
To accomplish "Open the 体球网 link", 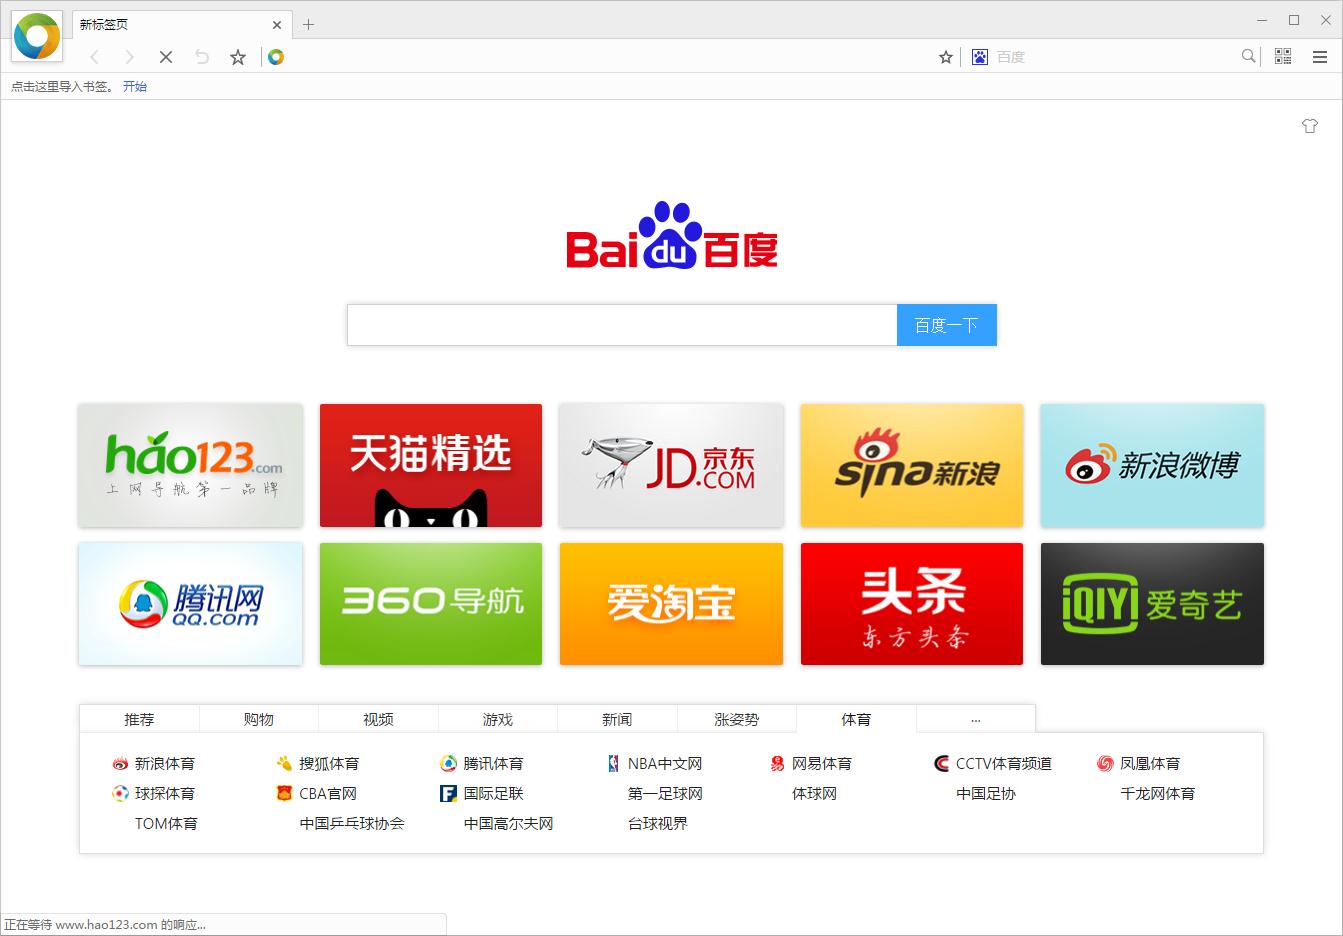I will [x=814, y=793].
